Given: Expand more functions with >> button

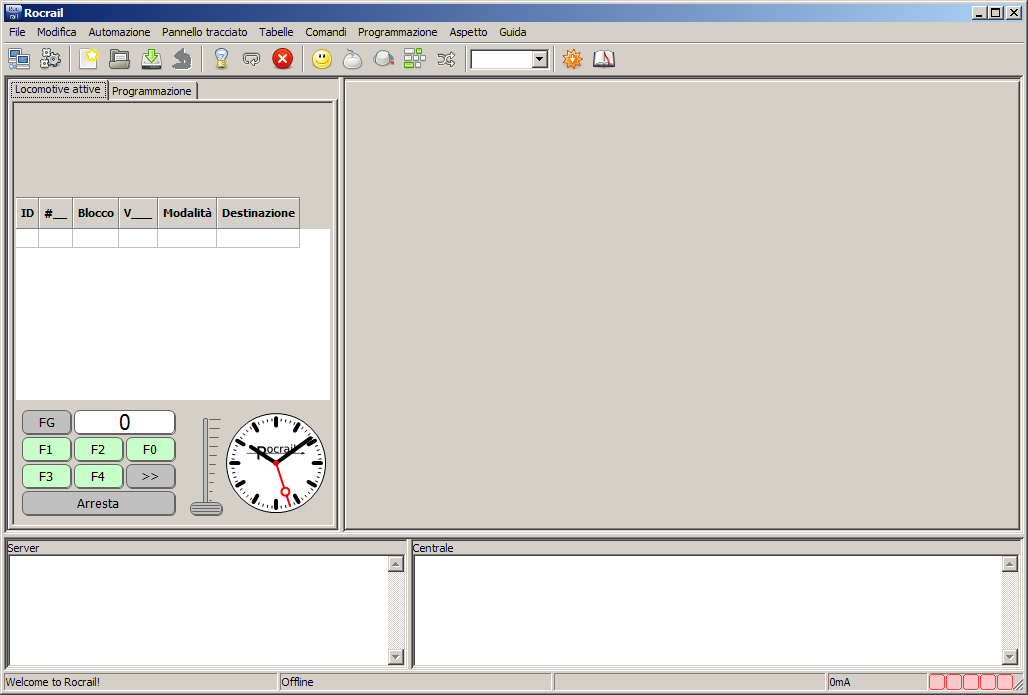Looking at the screenshot, I should click(x=150, y=477).
